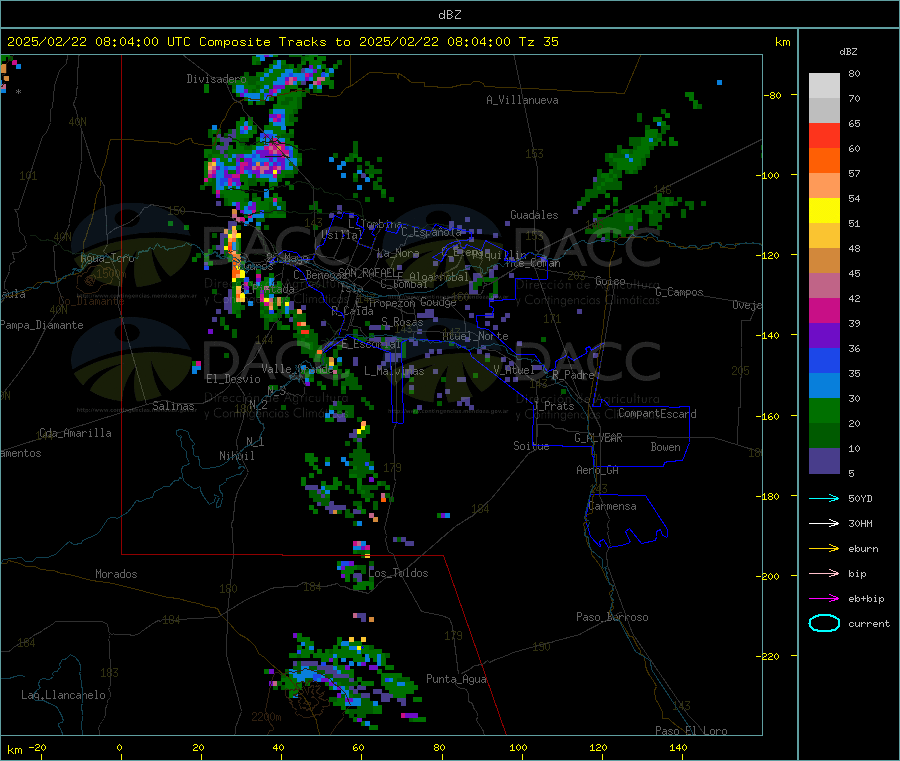
Task: Click the 'Pampa_Diamante' map label
Action: coord(41,325)
